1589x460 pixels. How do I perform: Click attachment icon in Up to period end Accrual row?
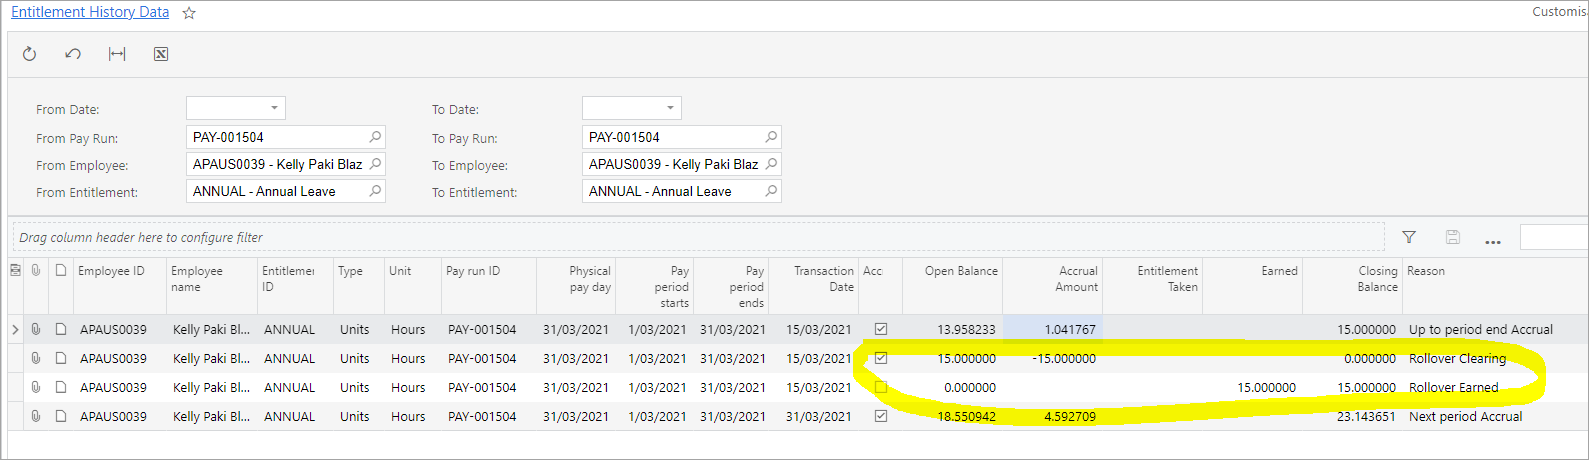click(x=36, y=329)
